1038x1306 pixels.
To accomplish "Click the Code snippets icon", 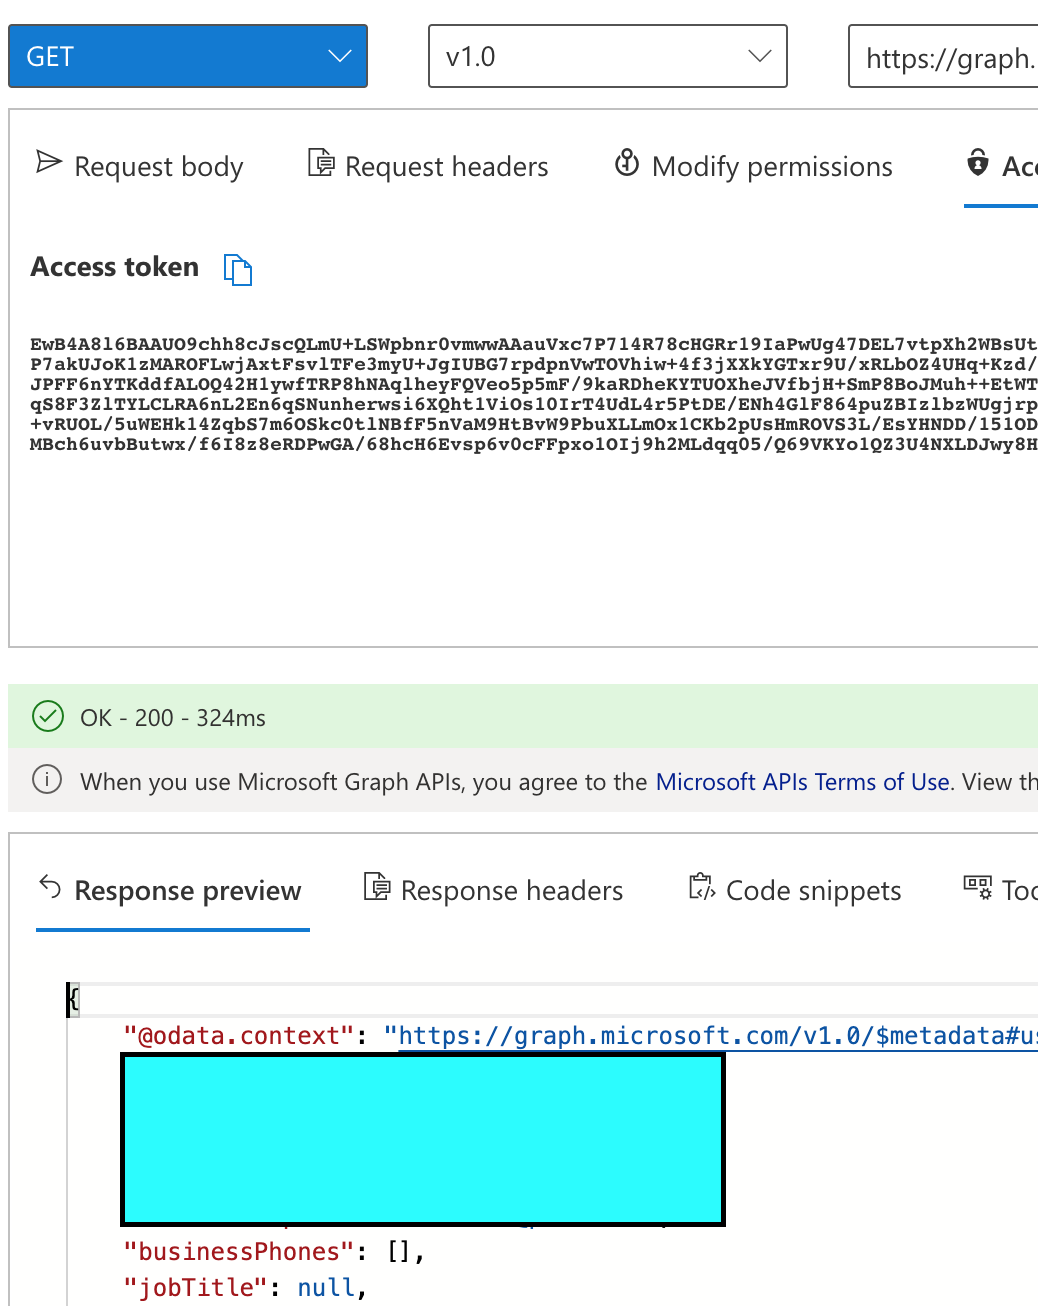I will 701,887.
